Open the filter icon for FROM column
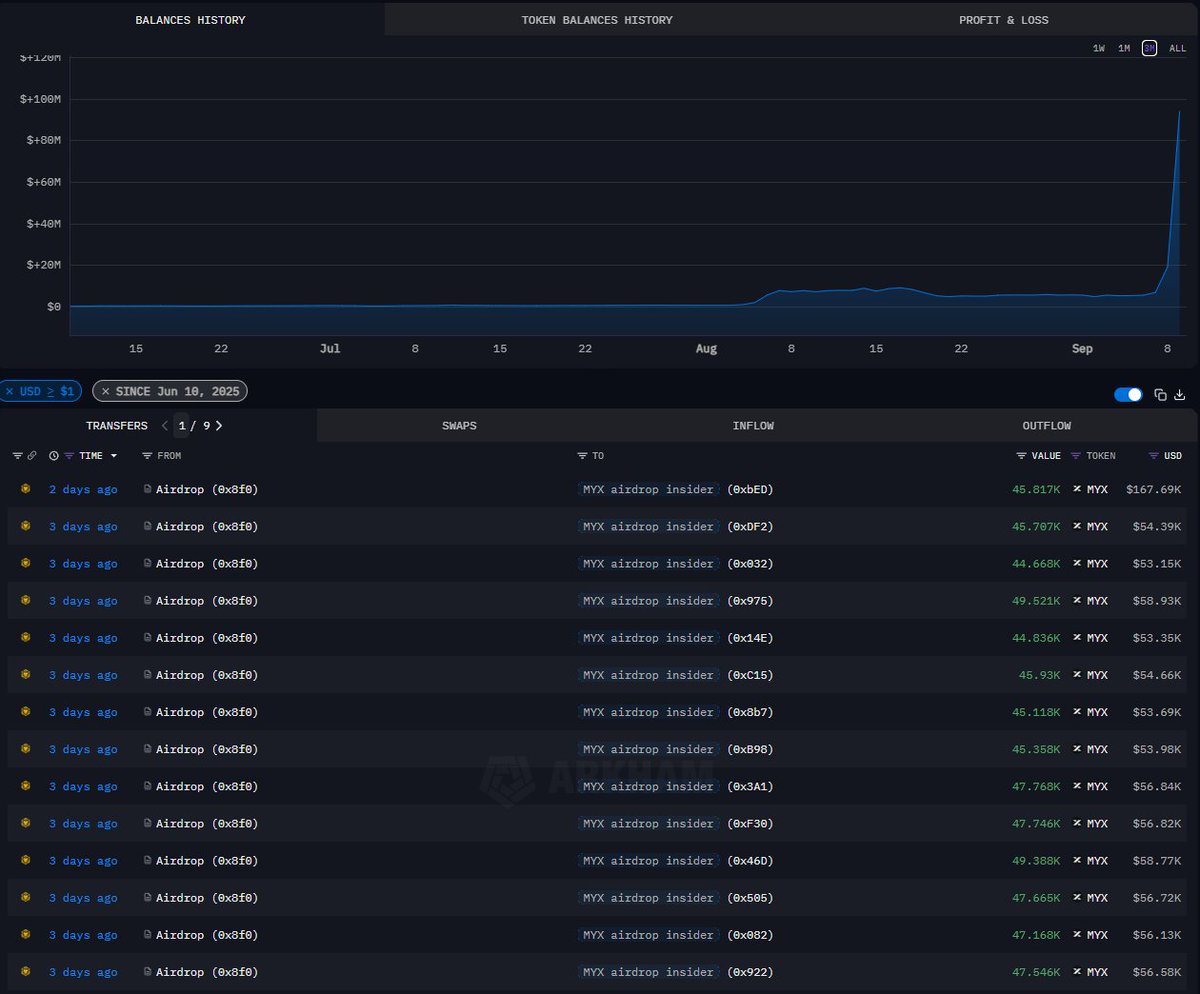The height and width of the screenshot is (994, 1200). (x=147, y=456)
